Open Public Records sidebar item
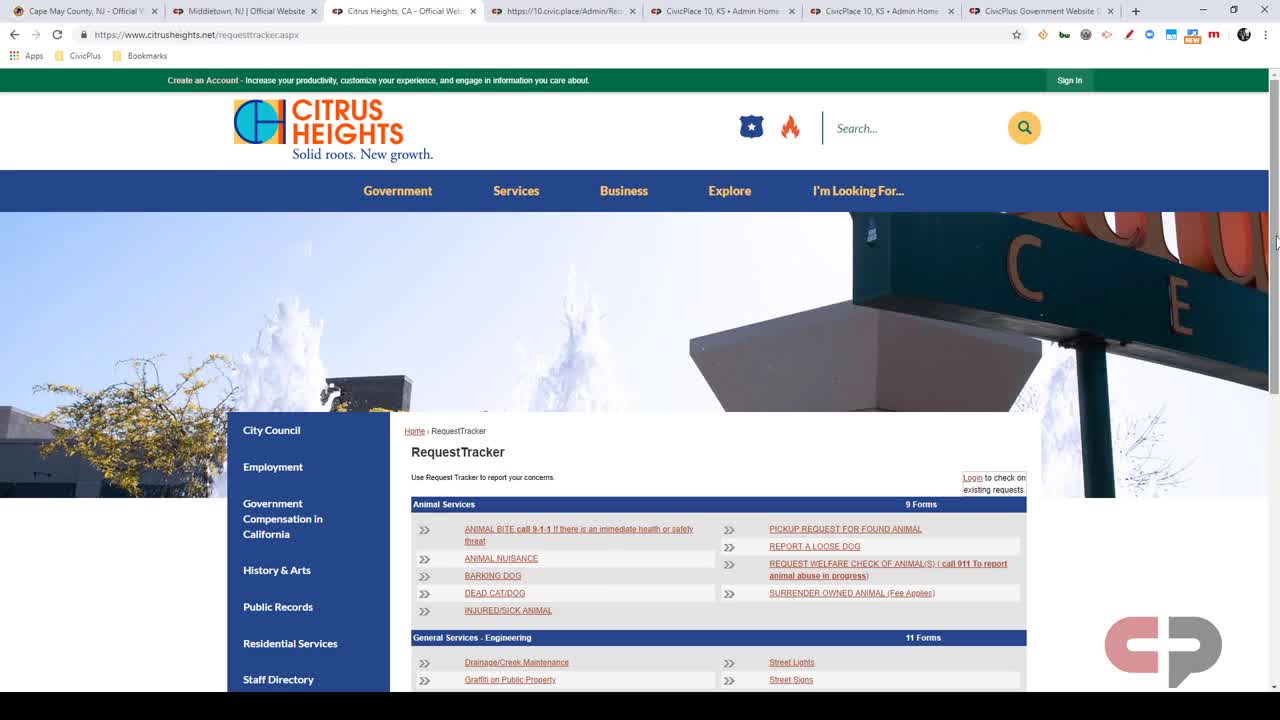Image resolution: width=1280 pixels, height=720 pixels. point(278,607)
